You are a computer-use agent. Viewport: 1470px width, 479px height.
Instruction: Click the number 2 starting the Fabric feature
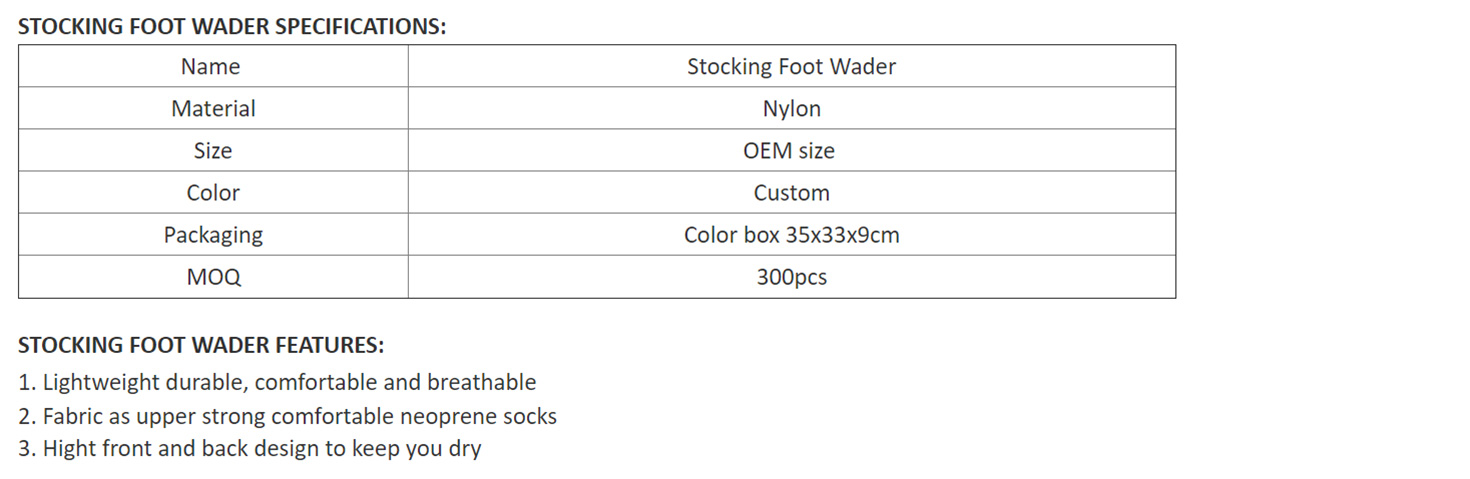tap(25, 416)
